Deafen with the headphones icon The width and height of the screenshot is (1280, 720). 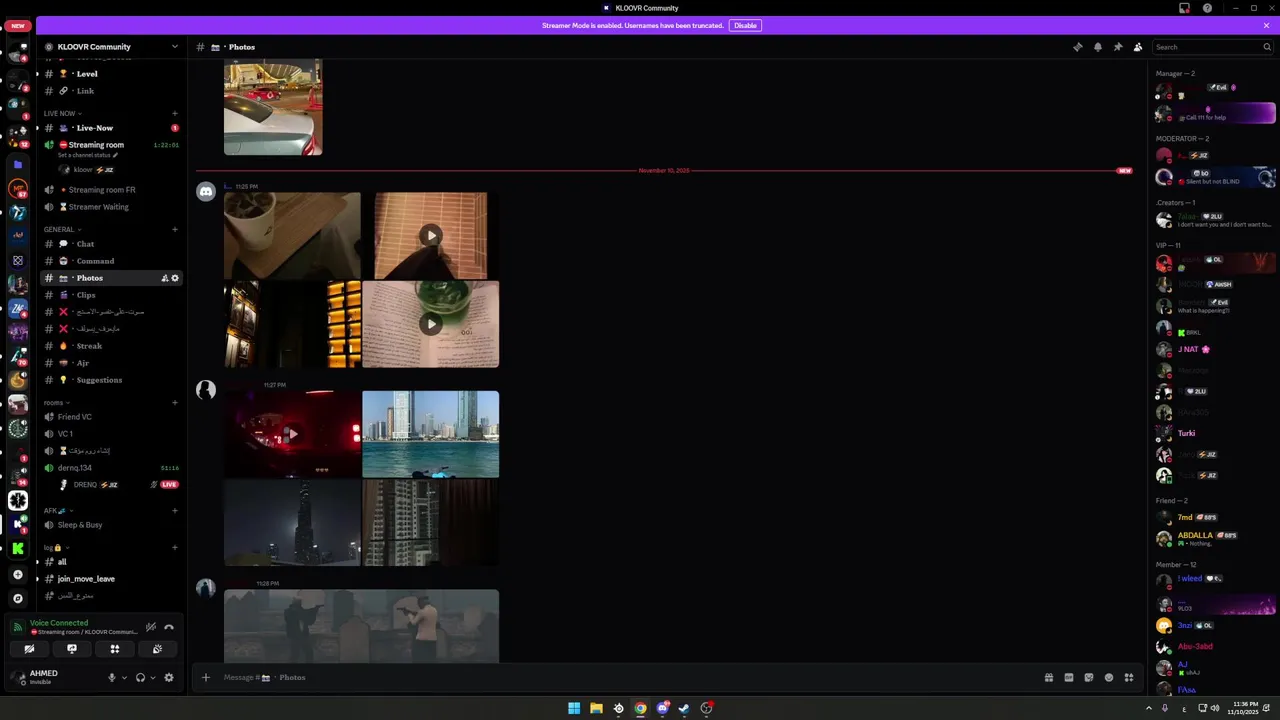pos(140,677)
